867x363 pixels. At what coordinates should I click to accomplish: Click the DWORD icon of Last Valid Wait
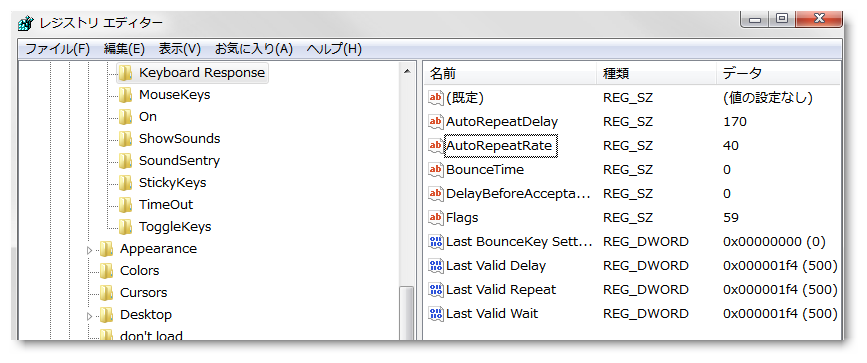pos(436,314)
